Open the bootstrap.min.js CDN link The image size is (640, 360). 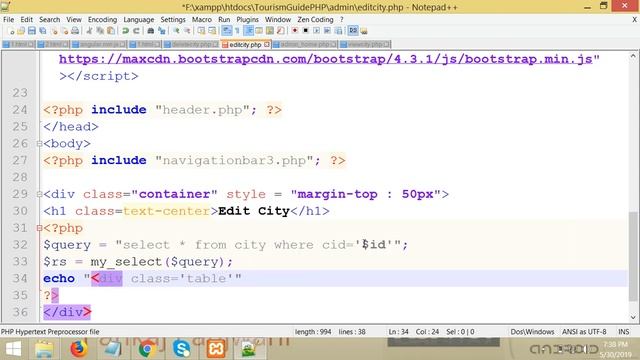point(325,59)
